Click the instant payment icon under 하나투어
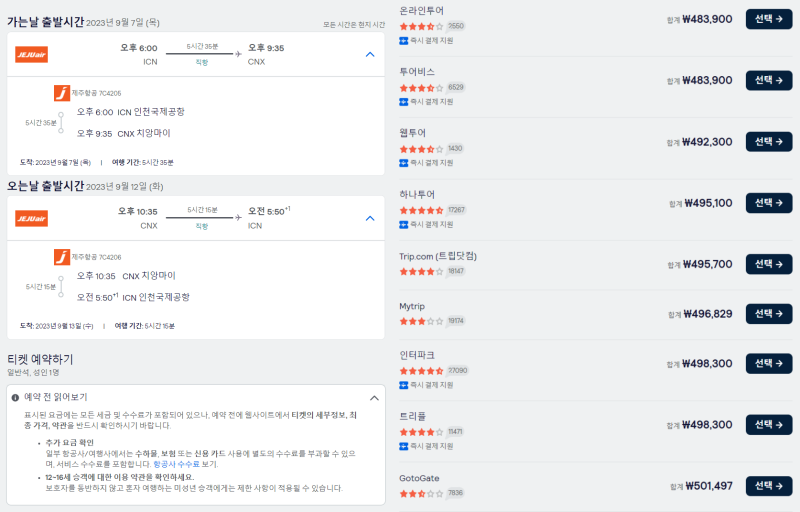Image resolution: width=800 pixels, height=512 pixels. (404, 224)
